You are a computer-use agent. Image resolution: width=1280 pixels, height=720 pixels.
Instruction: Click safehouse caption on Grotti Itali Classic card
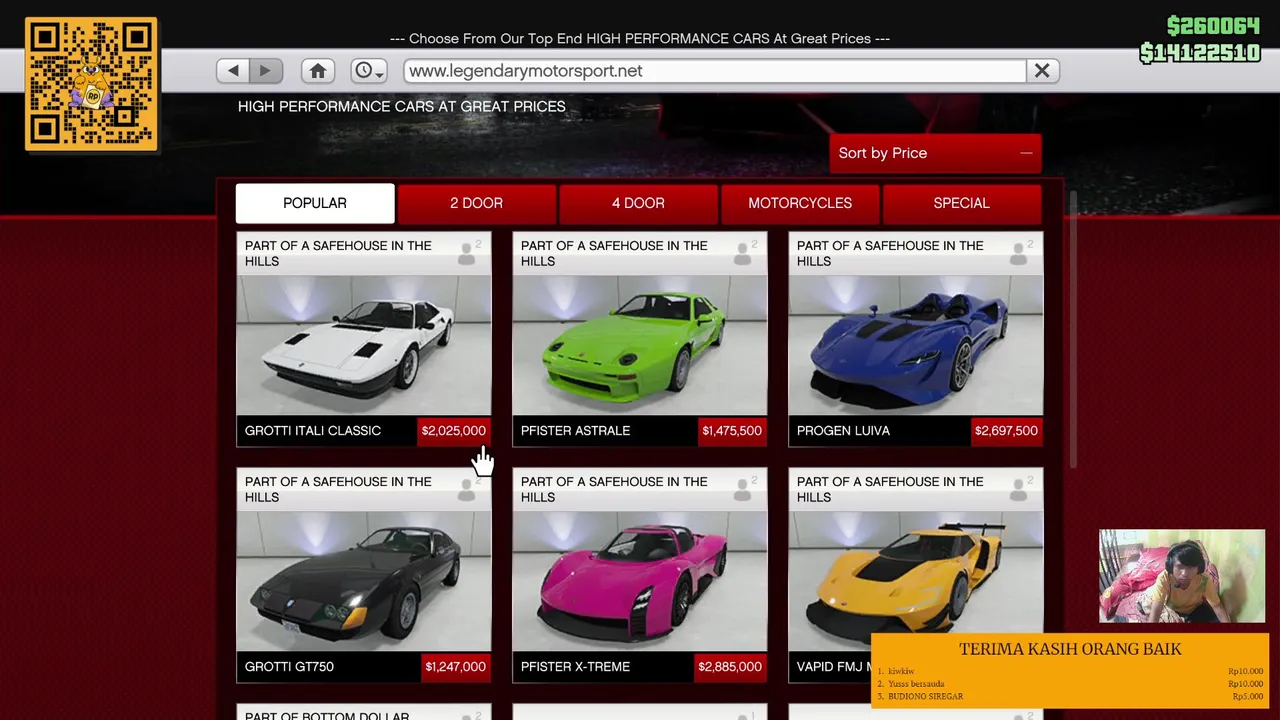(338, 253)
